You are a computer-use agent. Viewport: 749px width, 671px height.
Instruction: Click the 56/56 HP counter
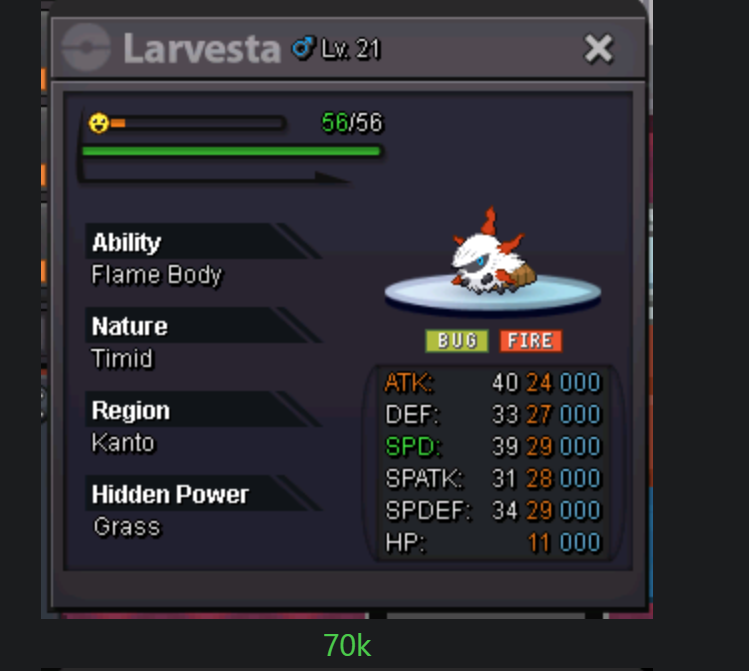(352, 123)
